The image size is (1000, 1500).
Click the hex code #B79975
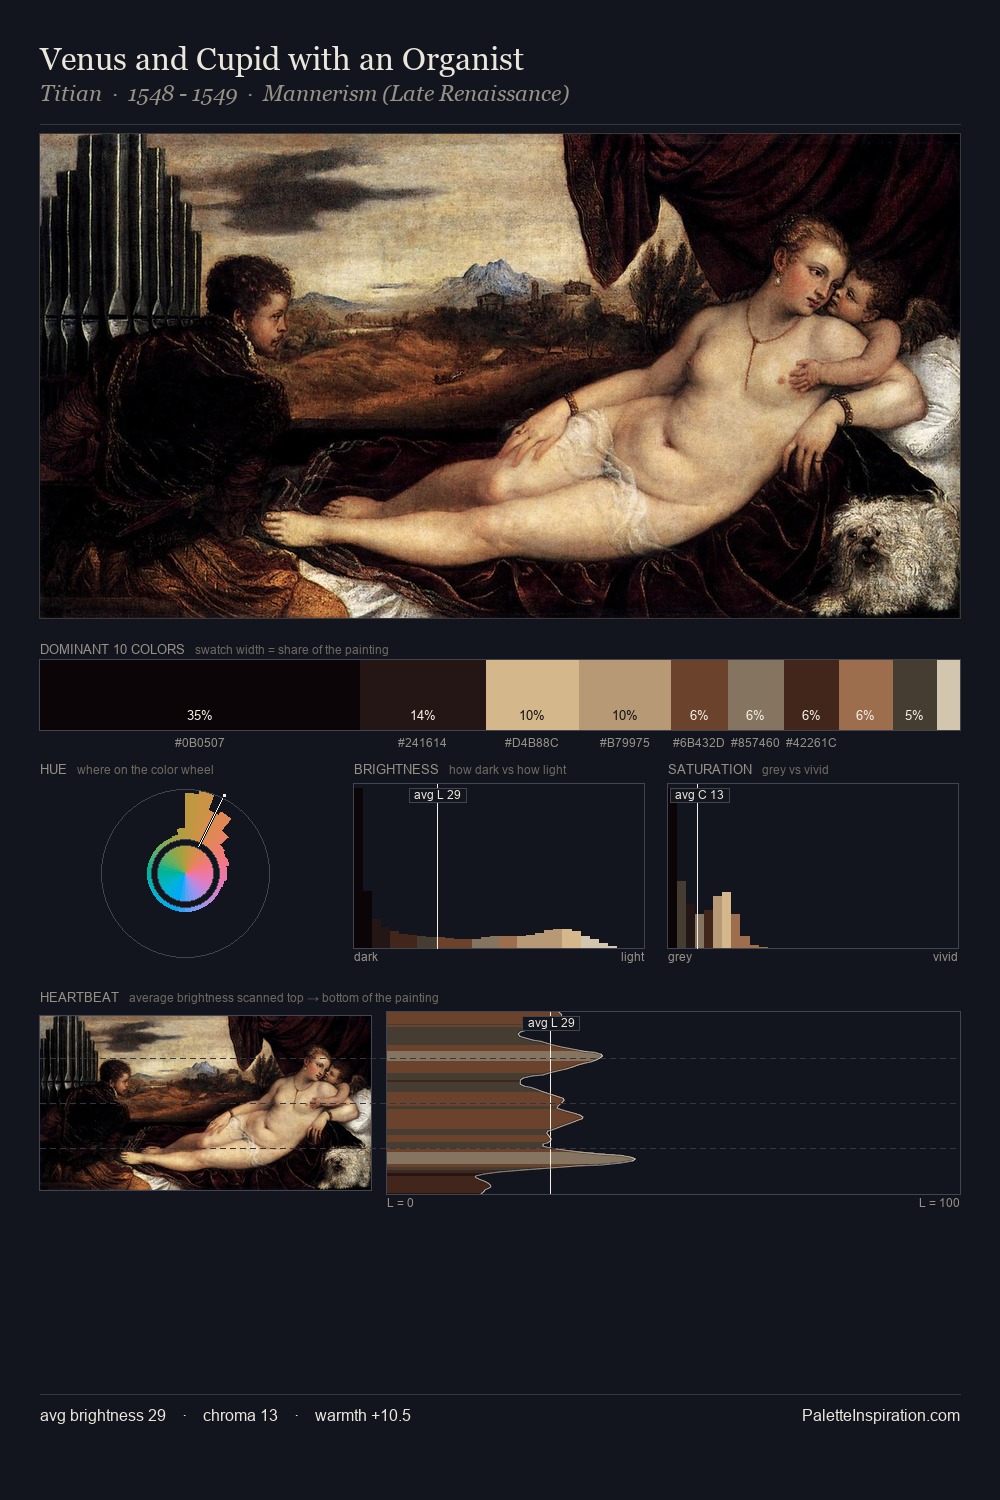625,743
